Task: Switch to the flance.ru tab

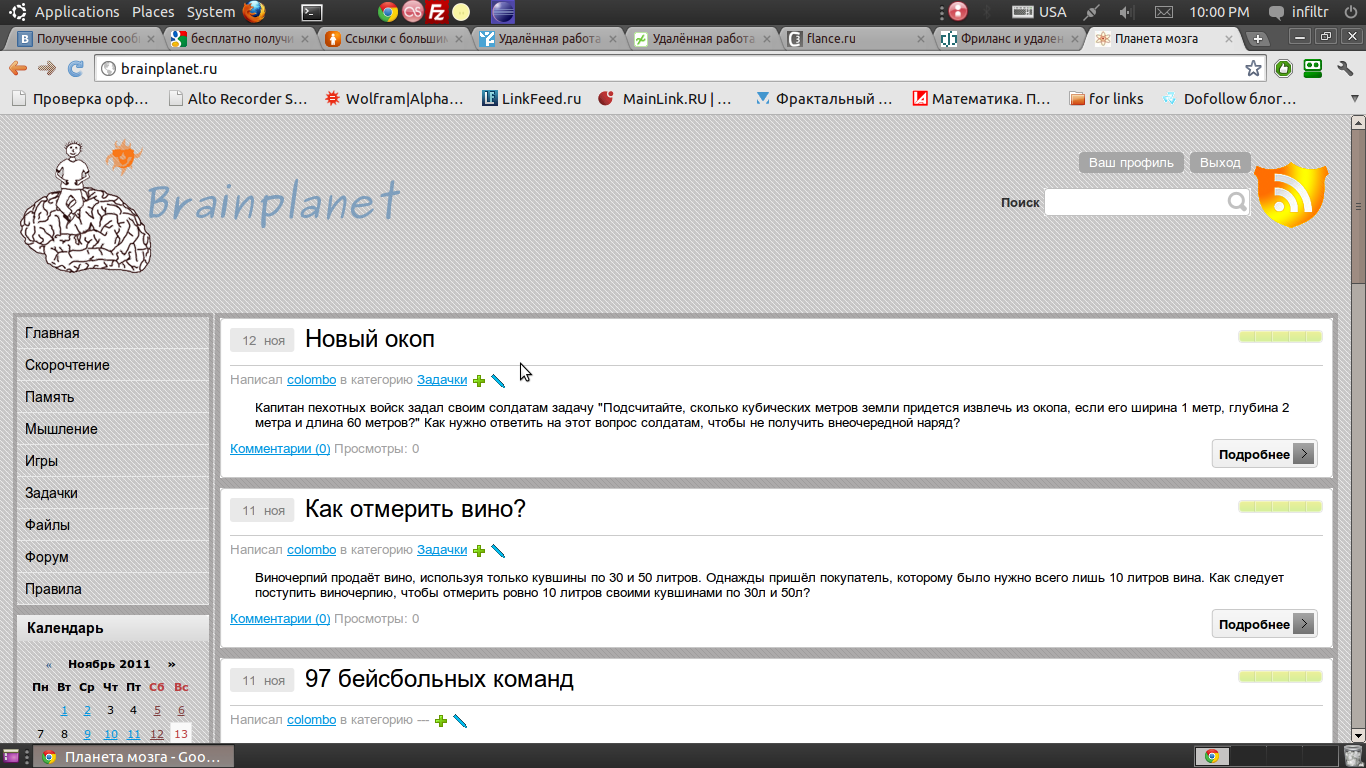Action: tap(857, 39)
